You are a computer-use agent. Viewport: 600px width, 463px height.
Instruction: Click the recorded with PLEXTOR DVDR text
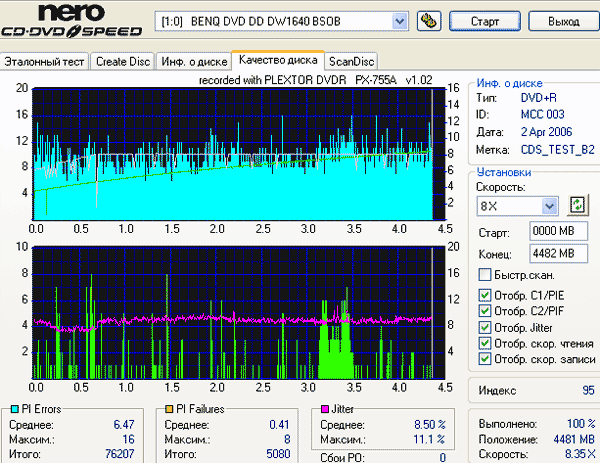pos(315,80)
